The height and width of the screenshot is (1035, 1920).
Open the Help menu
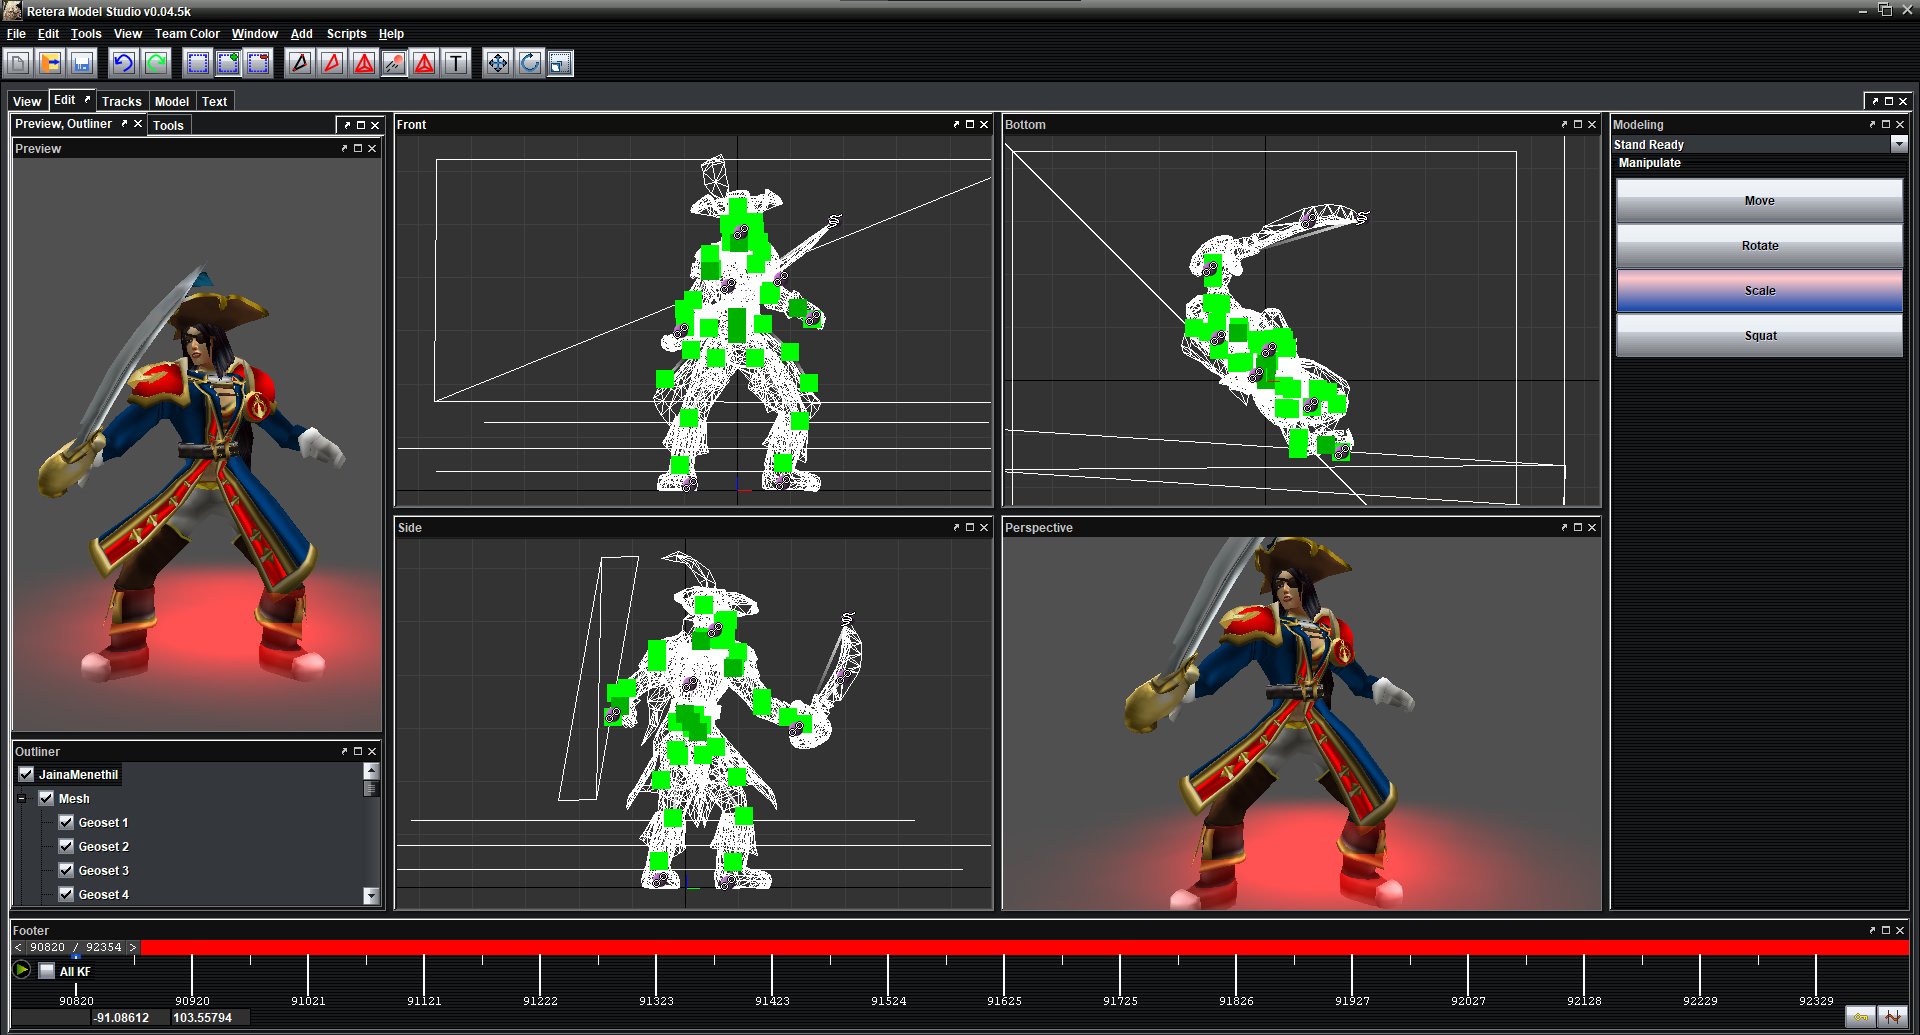391,34
